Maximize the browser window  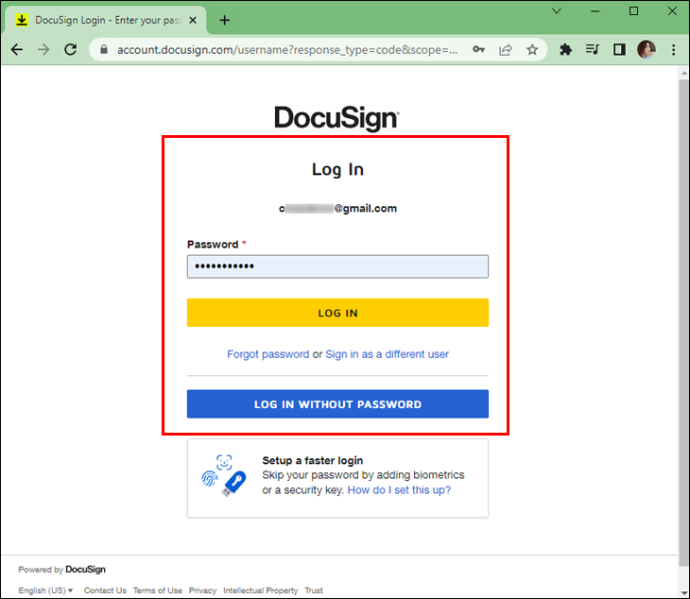coord(634,11)
